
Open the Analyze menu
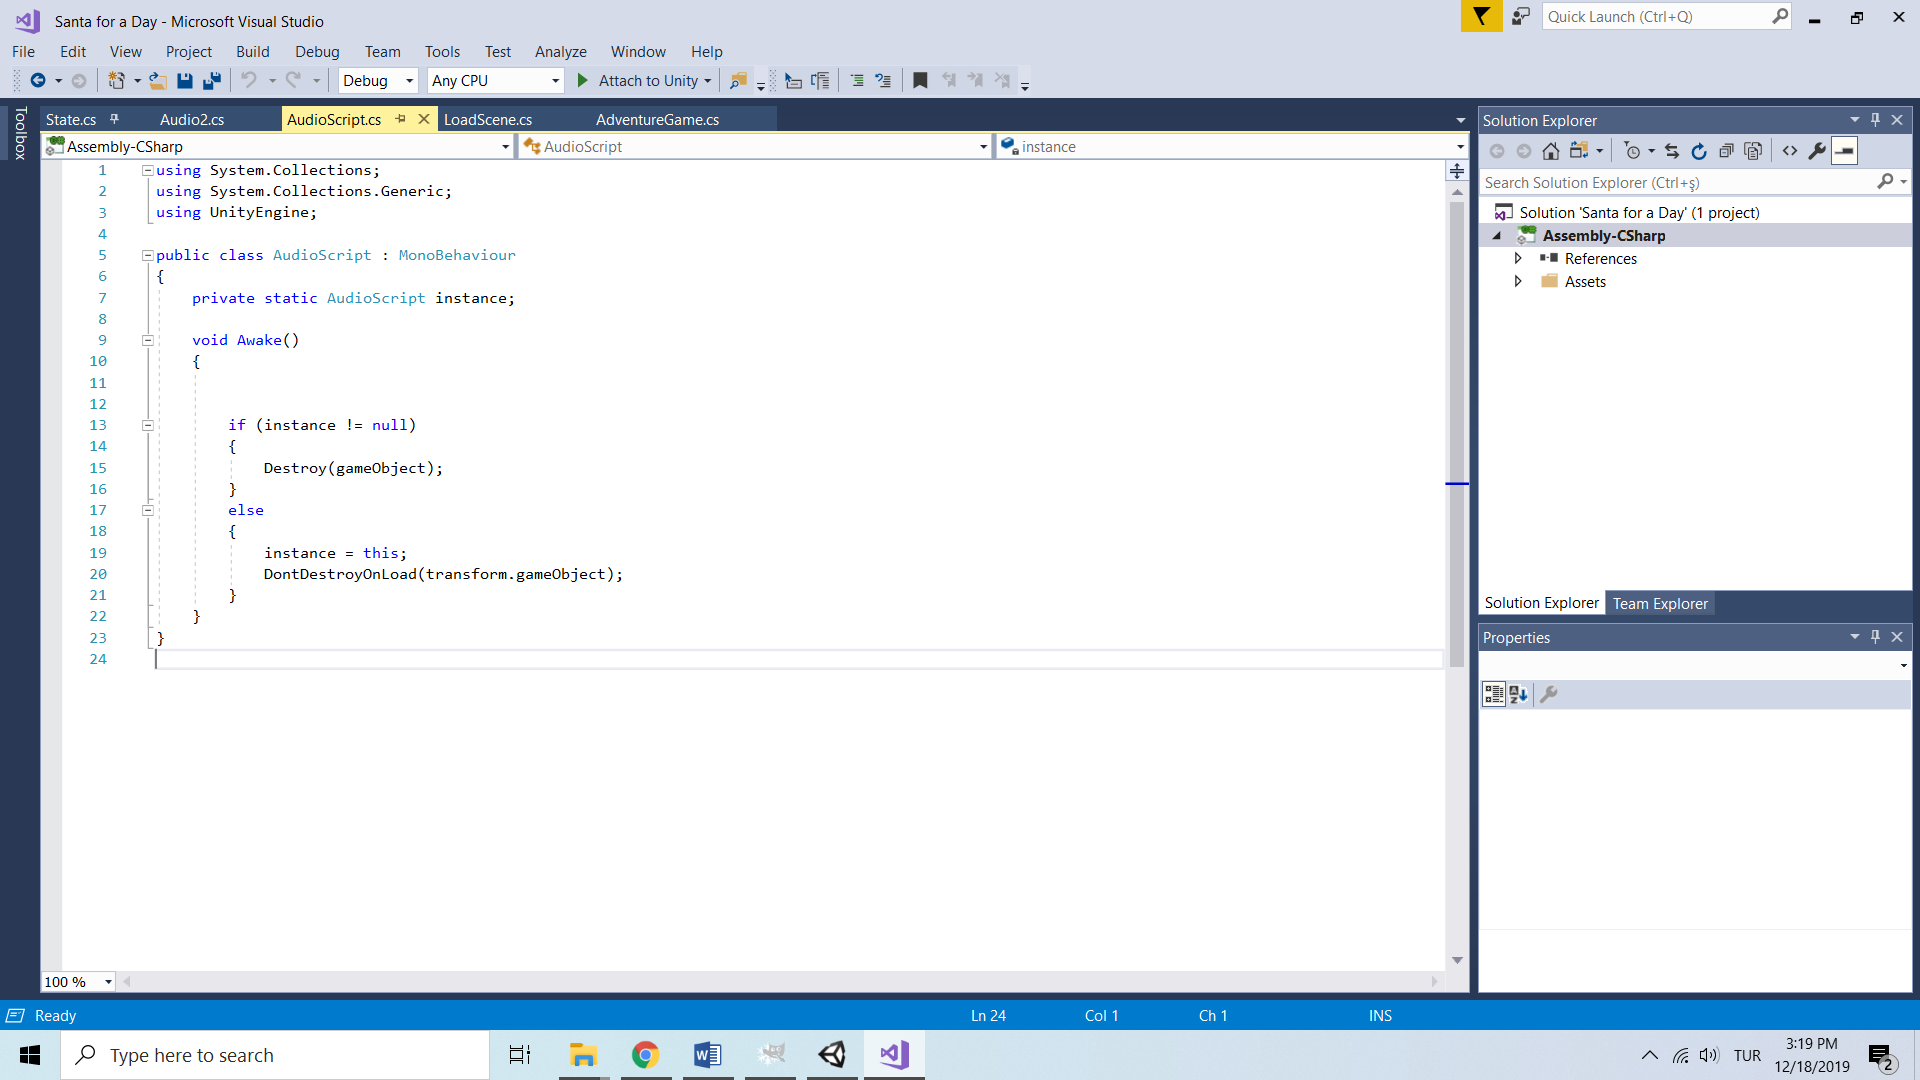(x=560, y=52)
